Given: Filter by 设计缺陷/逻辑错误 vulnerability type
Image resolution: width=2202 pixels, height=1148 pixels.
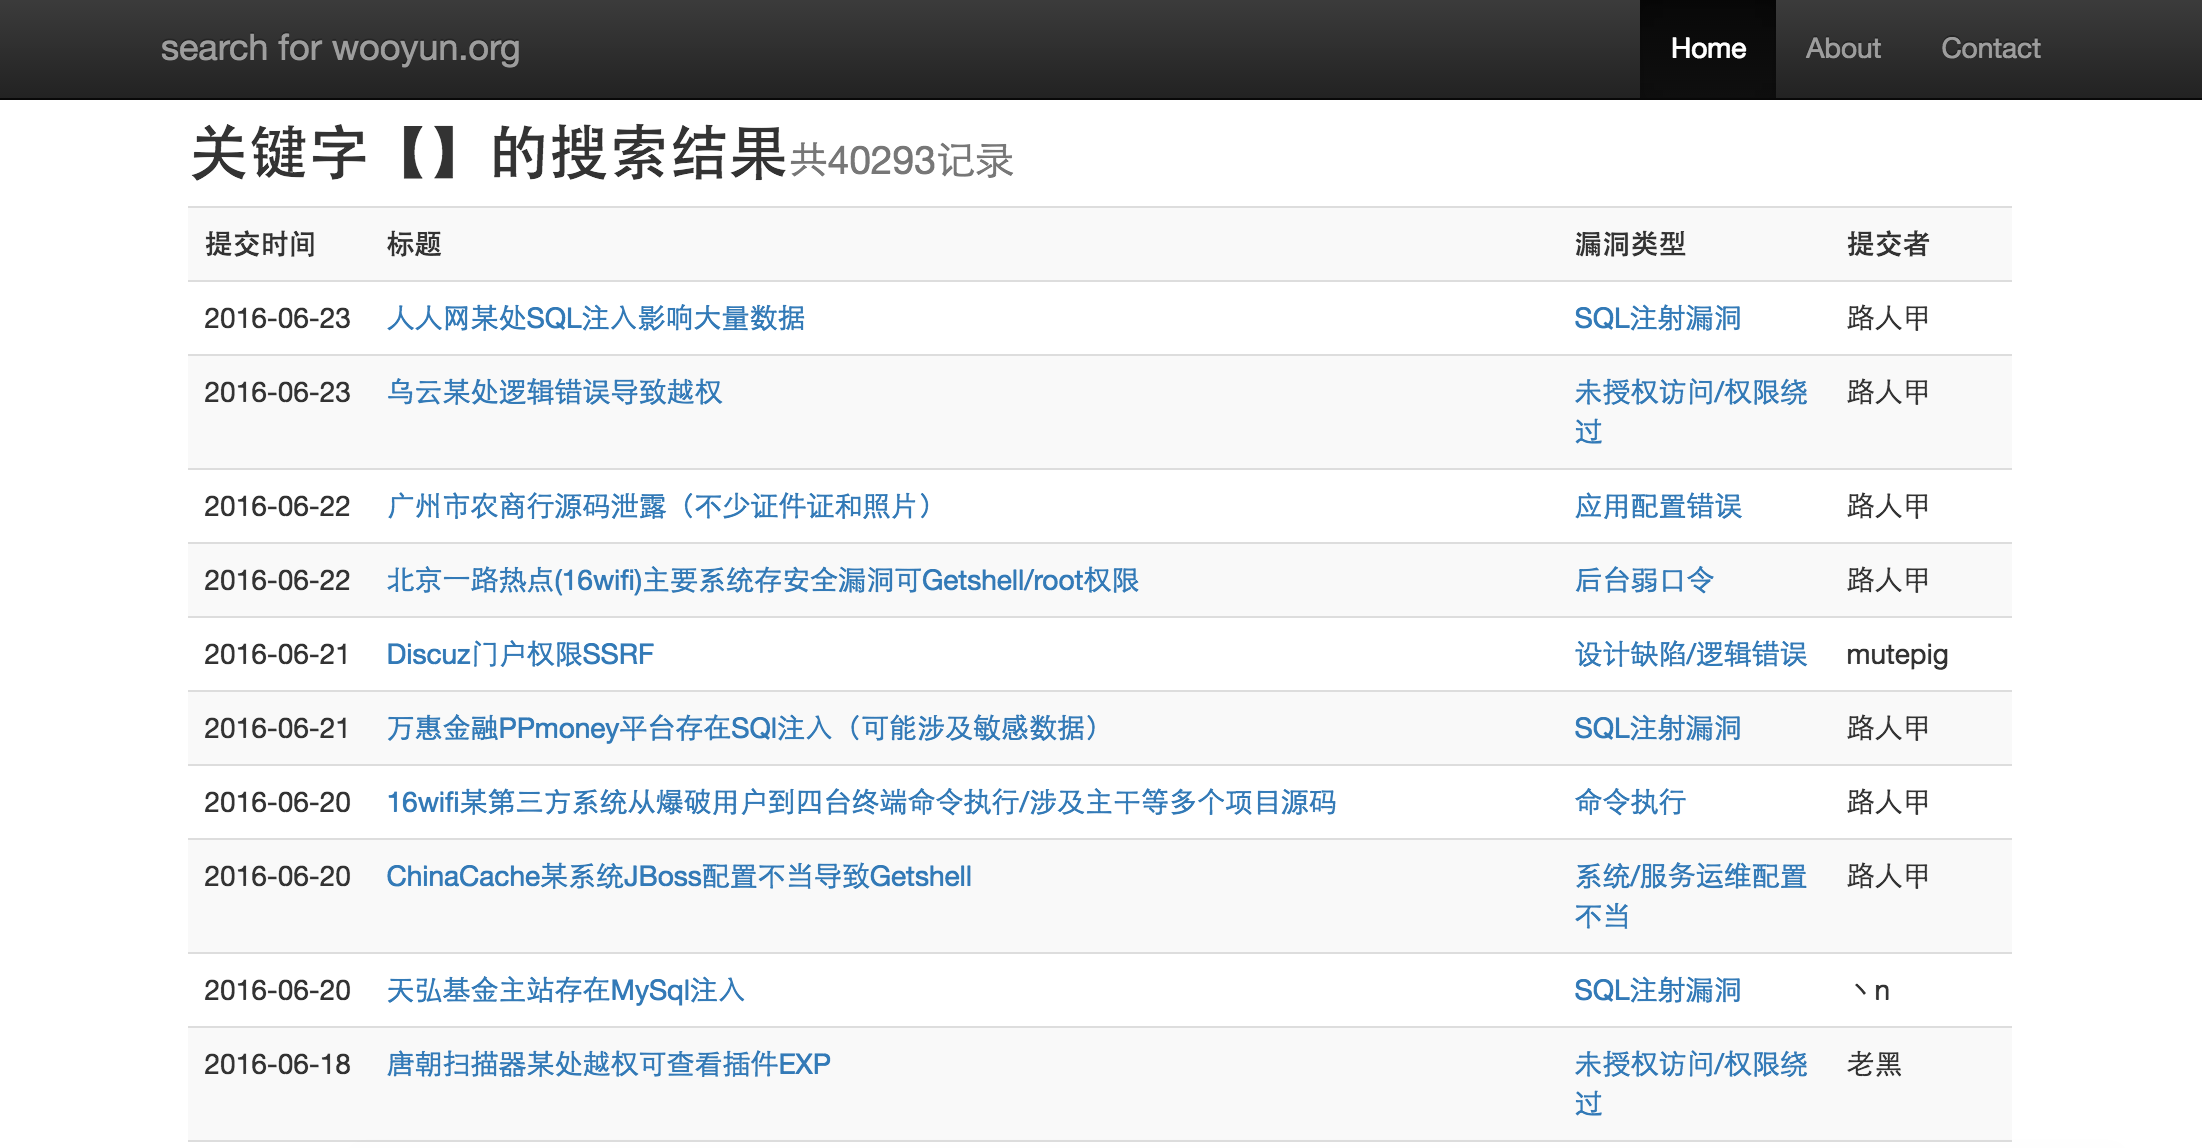Looking at the screenshot, I should click(1690, 655).
